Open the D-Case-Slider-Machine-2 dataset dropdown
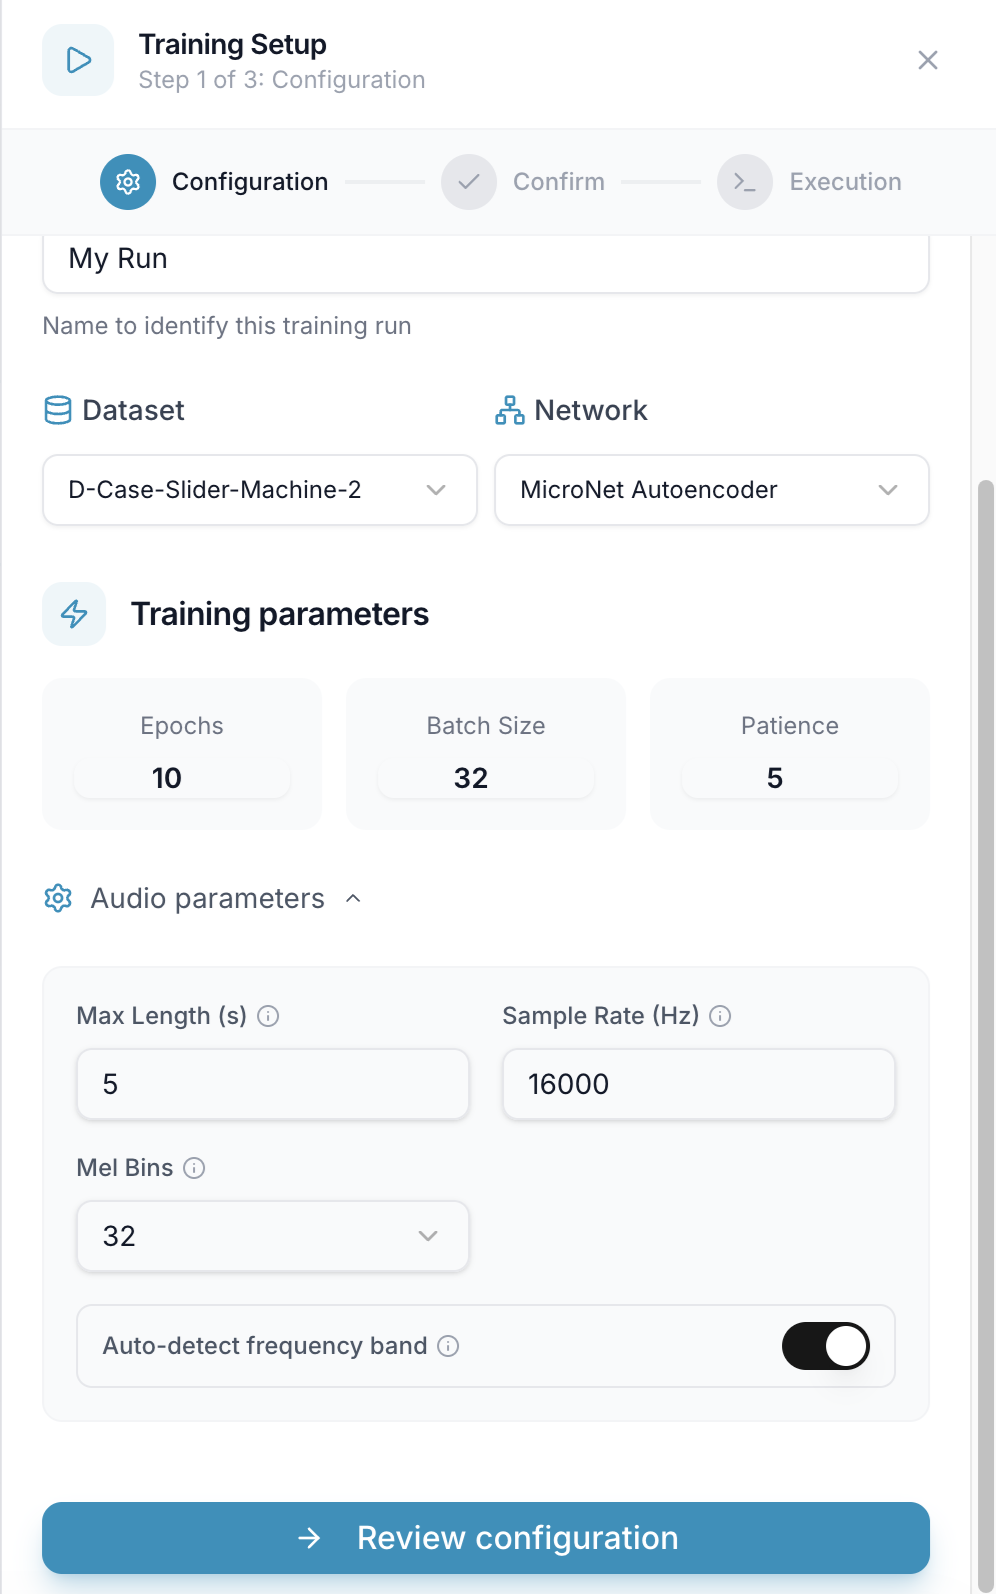 [x=260, y=490]
